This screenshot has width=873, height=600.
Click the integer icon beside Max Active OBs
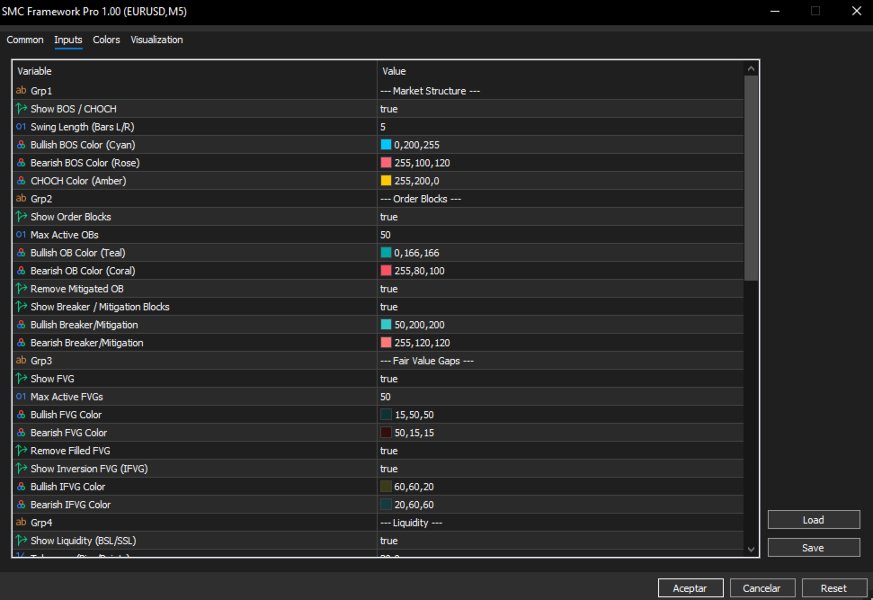[21, 234]
